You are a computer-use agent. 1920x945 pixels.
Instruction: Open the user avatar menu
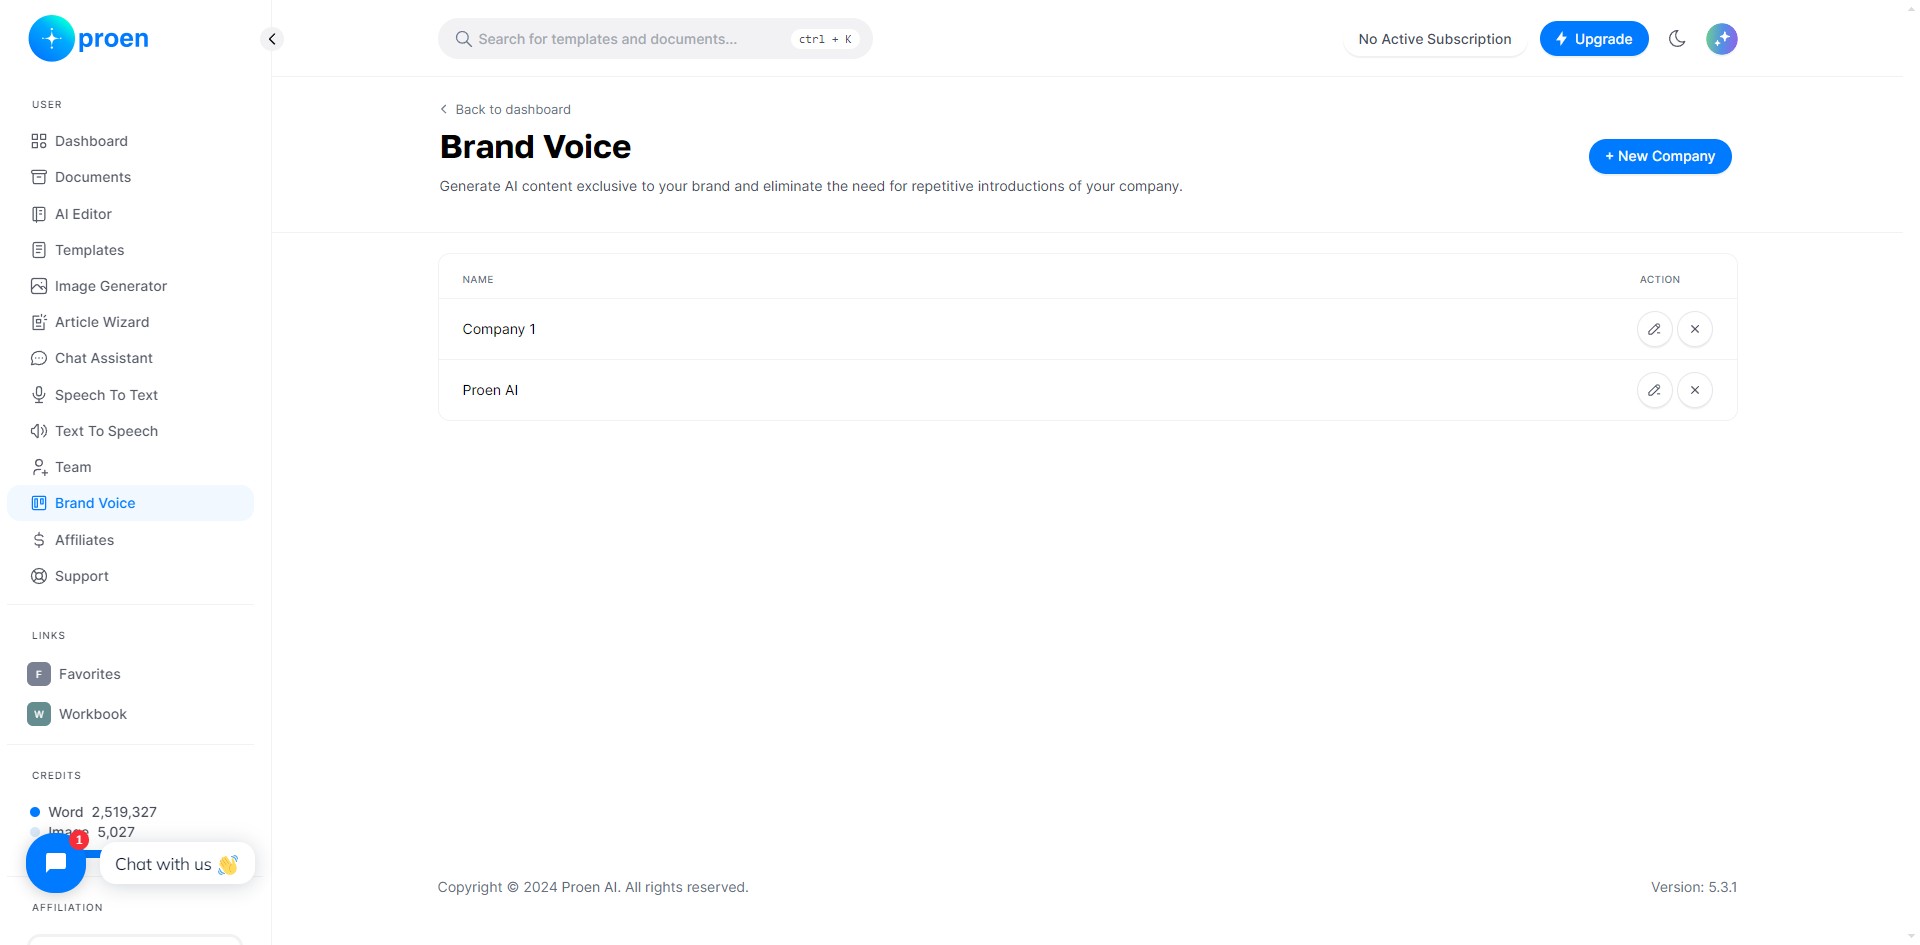coord(1722,39)
